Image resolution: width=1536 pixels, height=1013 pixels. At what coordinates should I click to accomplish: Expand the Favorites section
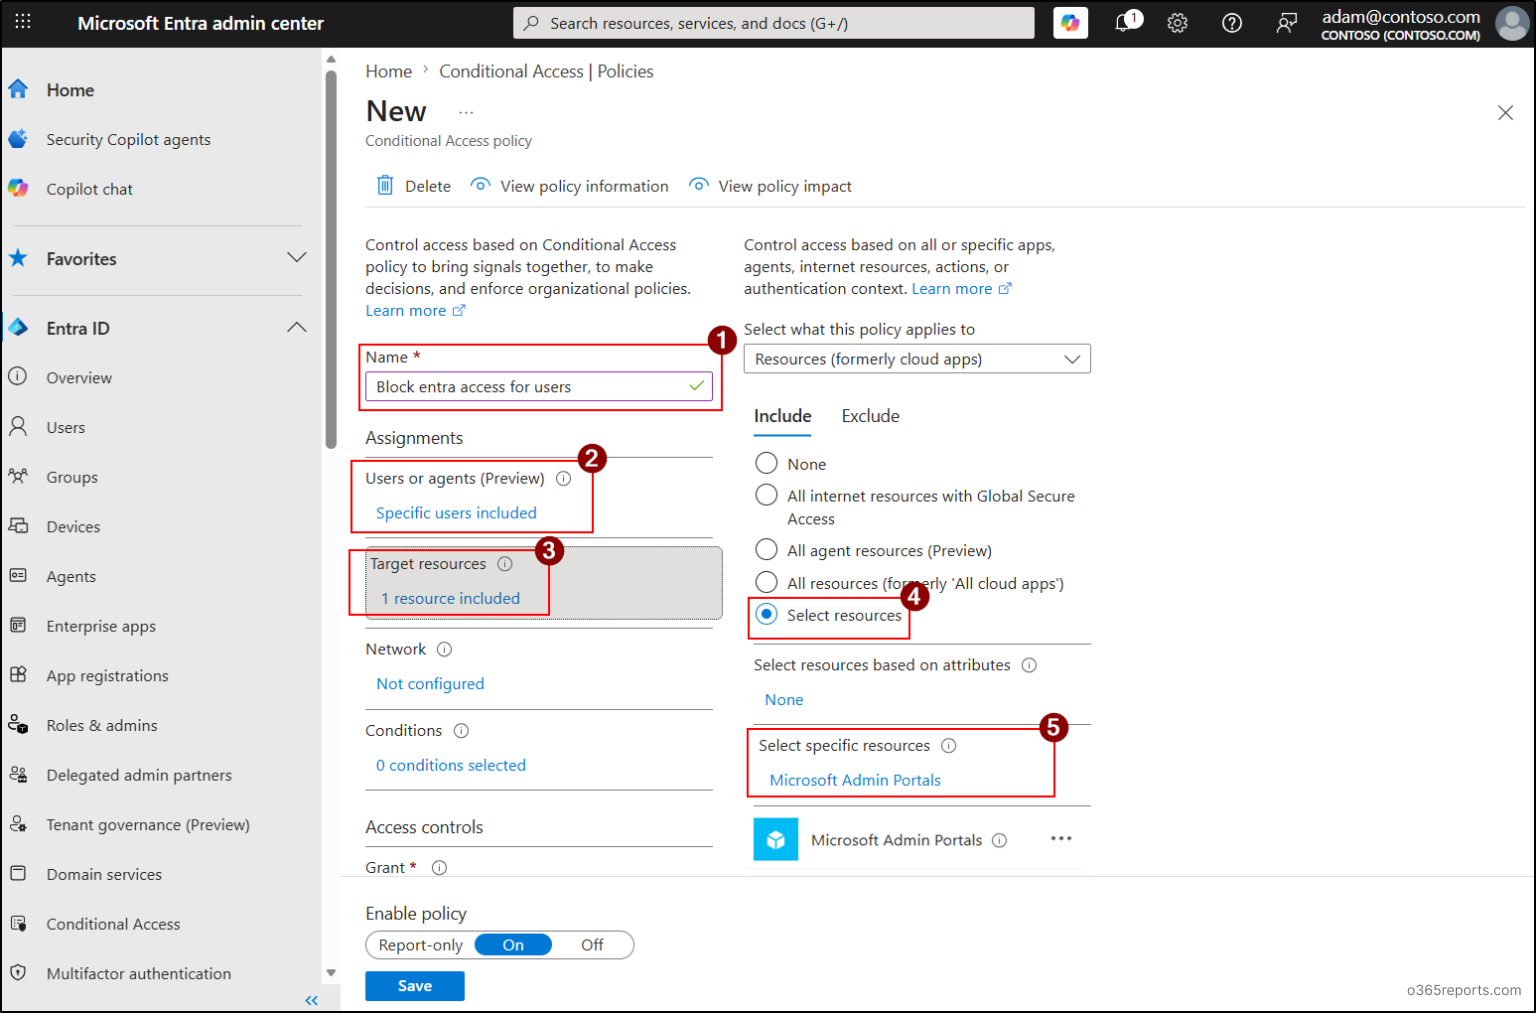tap(297, 258)
